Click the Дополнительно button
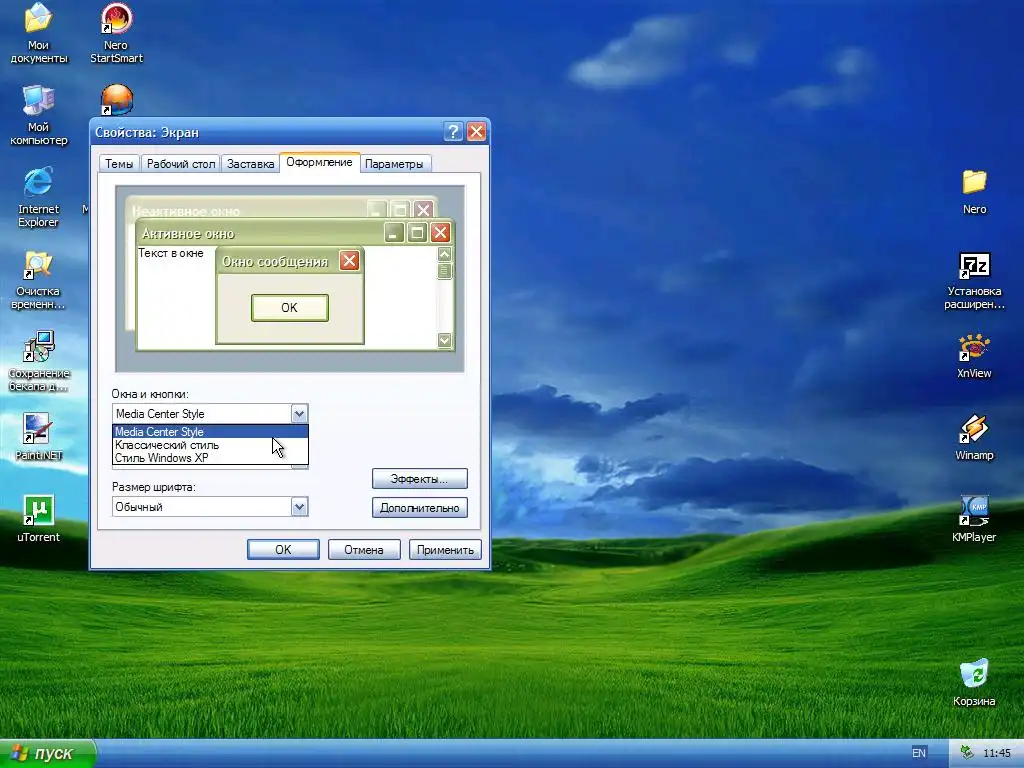 (x=419, y=507)
